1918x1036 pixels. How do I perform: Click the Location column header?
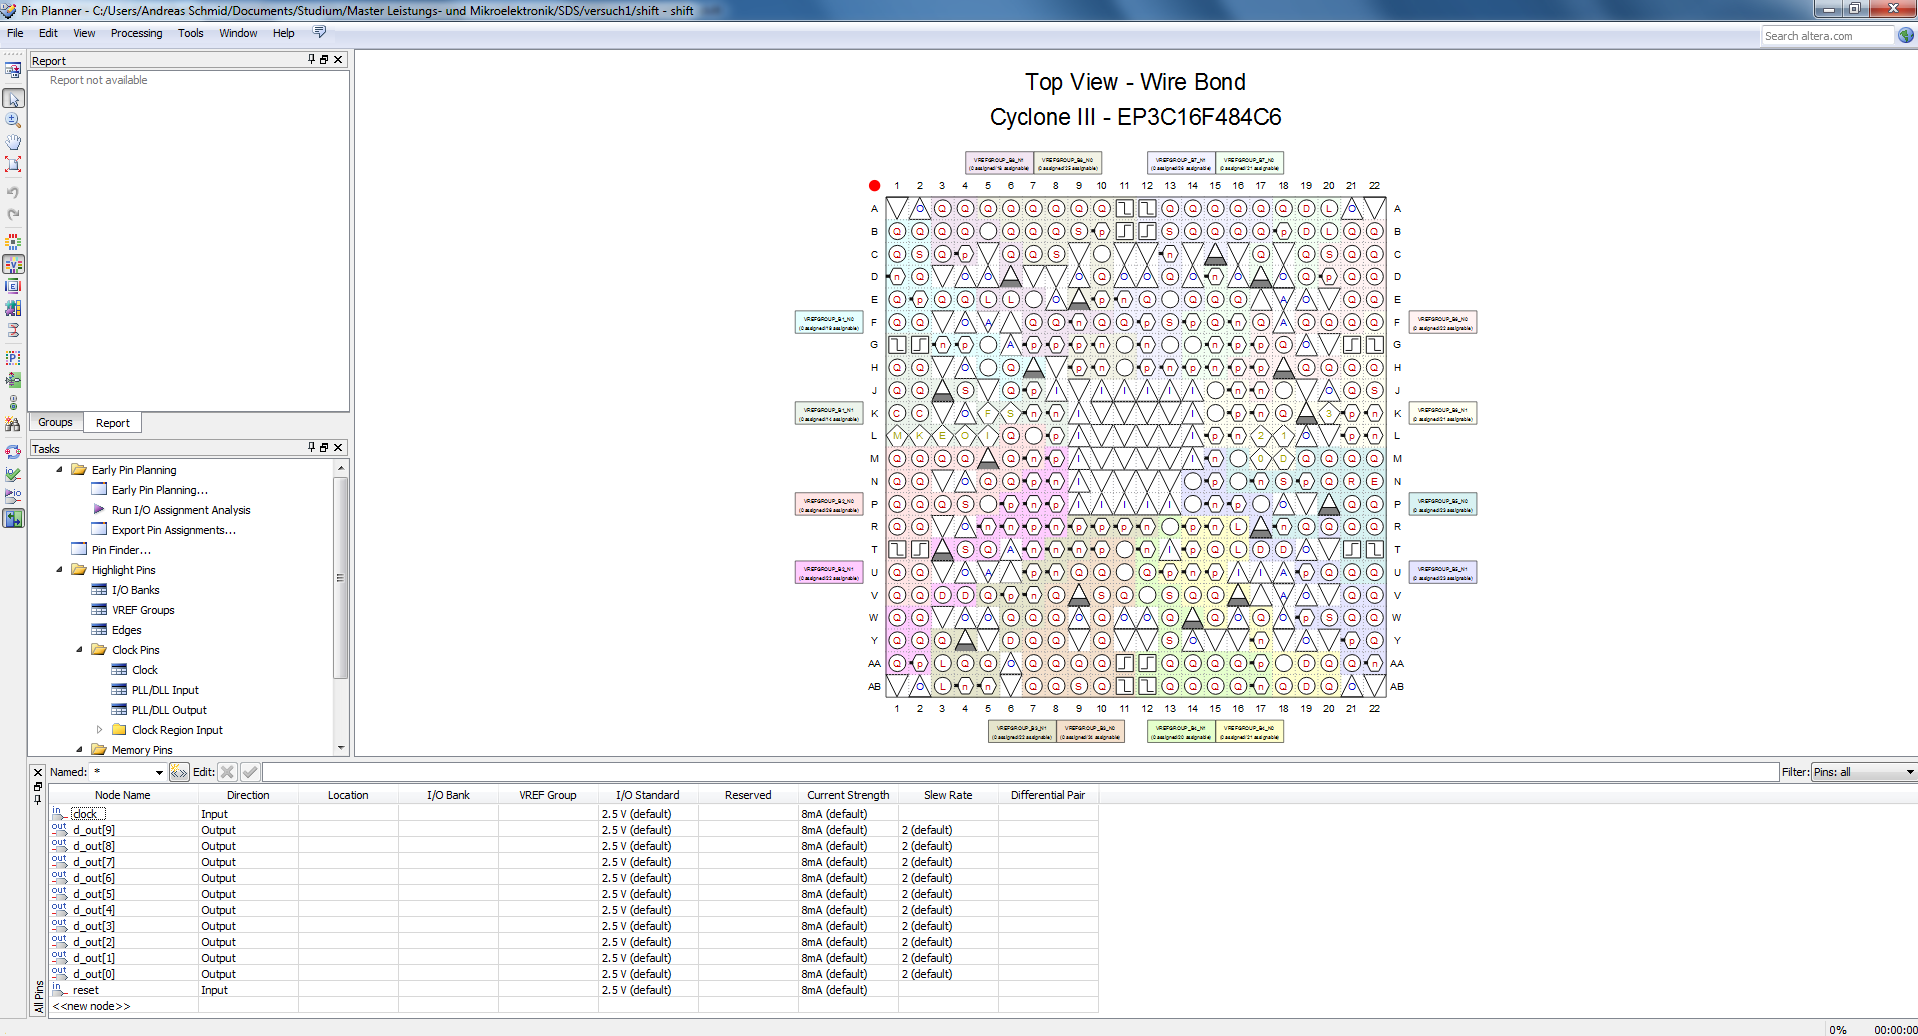pyautogui.click(x=348, y=795)
